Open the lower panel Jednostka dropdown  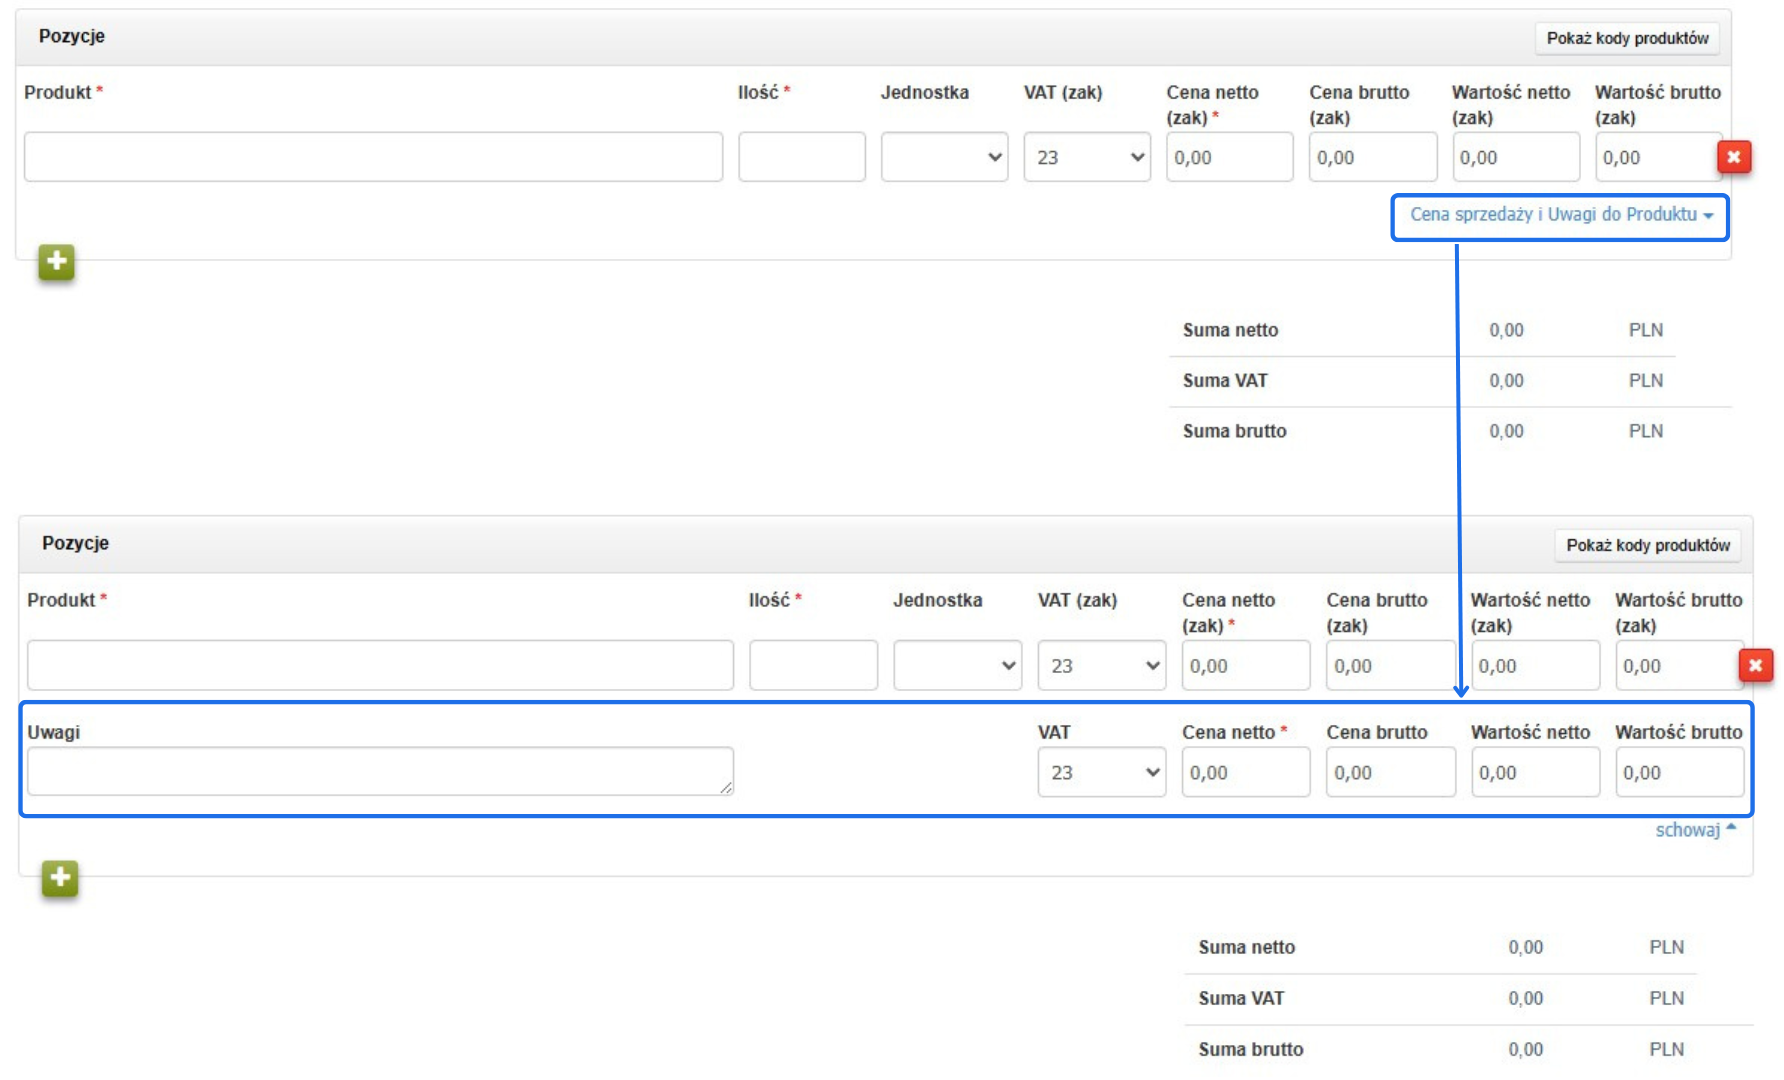[x=957, y=666]
